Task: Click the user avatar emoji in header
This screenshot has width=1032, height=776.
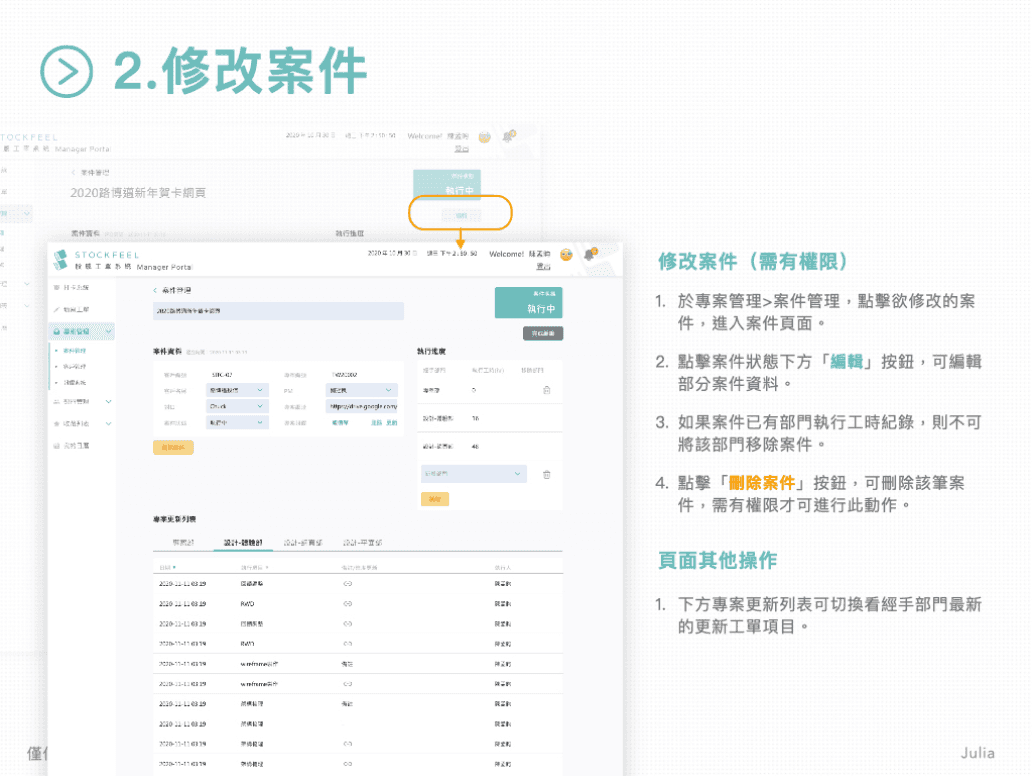Action: (x=567, y=255)
